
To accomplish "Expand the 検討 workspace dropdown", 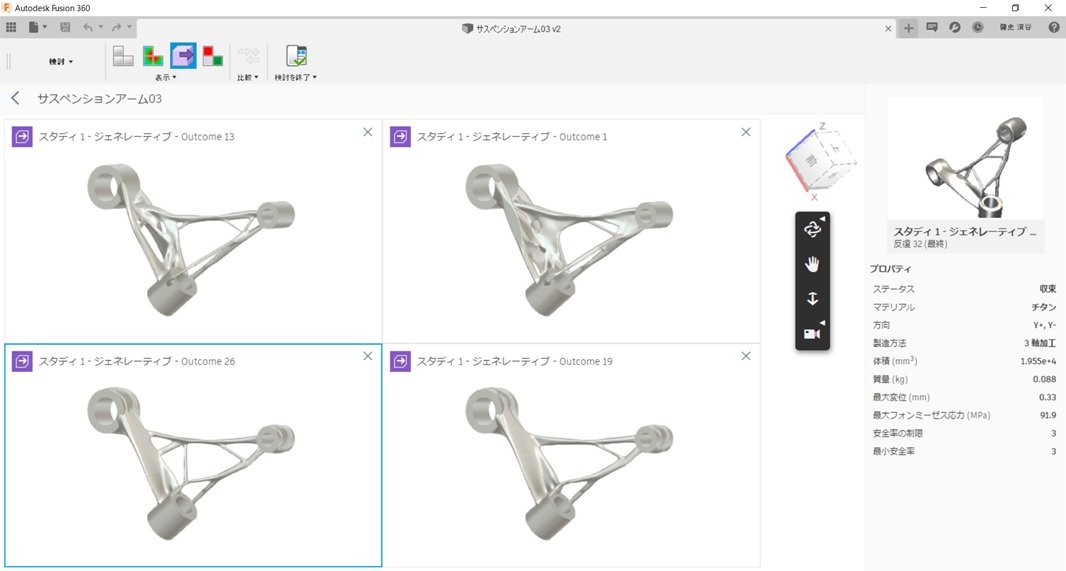I will (61, 61).
